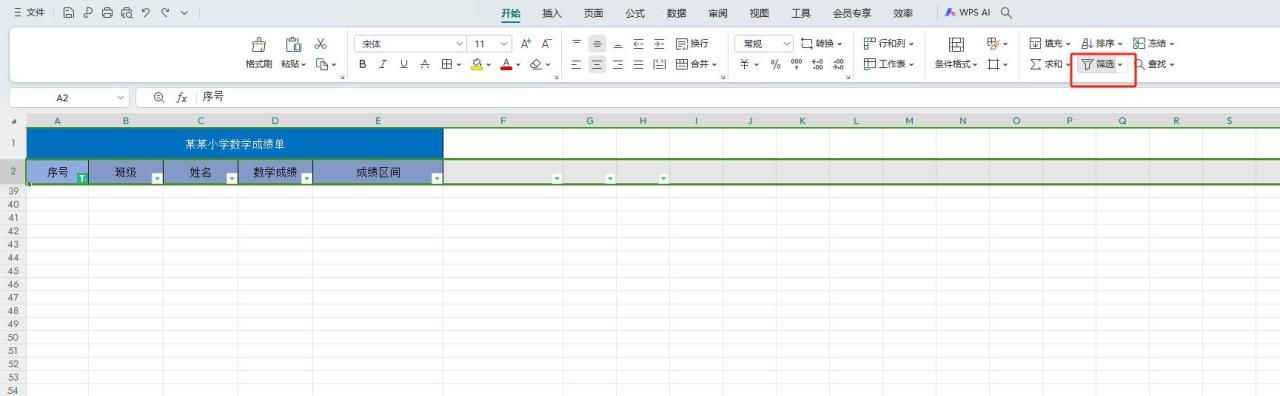Apply percent style format
The height and width of the screenshot is (396, 1280).
pyautogui.click(x=775, y=64)
